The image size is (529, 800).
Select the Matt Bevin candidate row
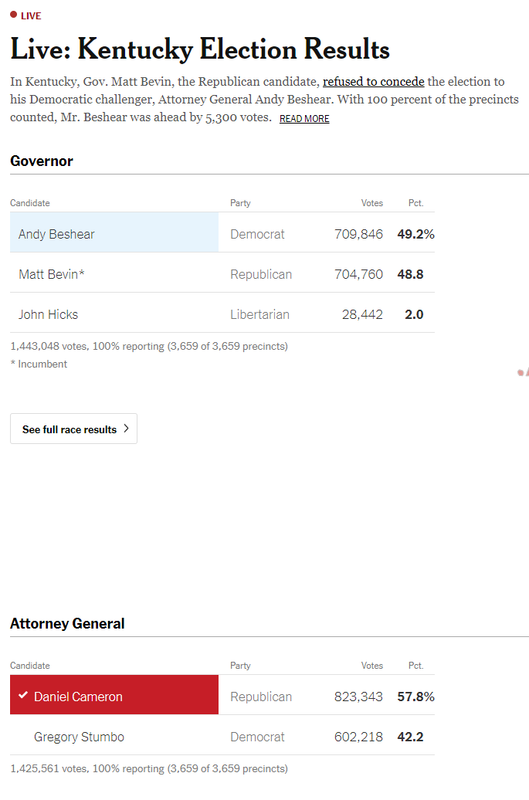pyautogui.click(x=222, y=273)
